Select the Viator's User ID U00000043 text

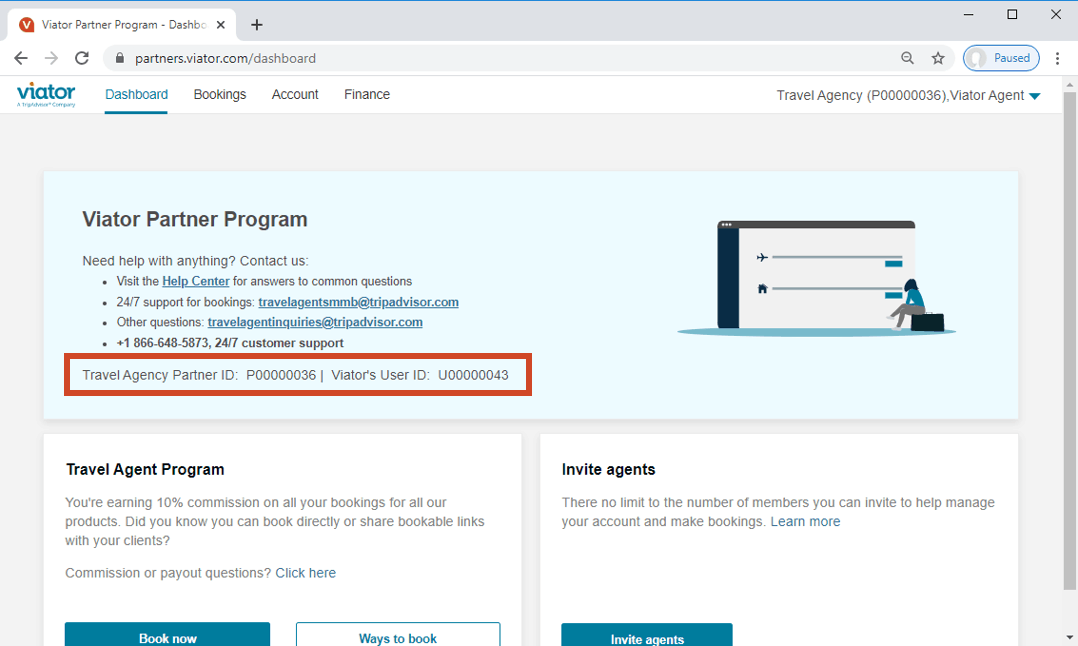coord(420,375)
